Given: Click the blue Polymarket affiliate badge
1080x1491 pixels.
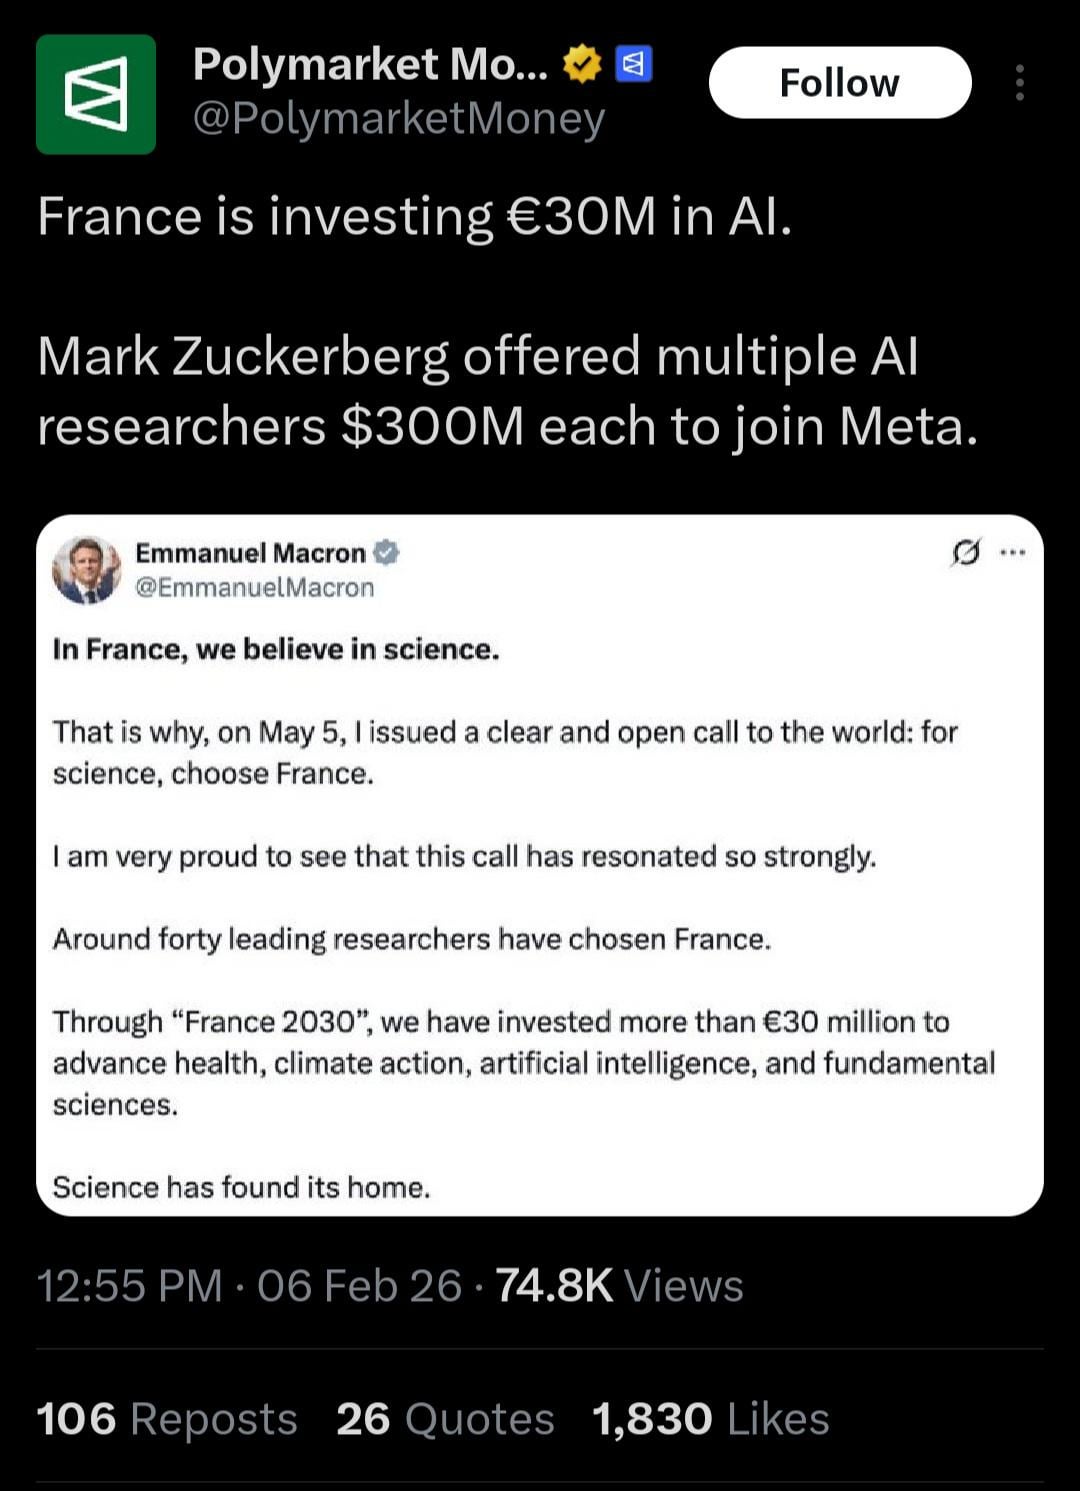Looking at the screenshot, I should (x=633, y=65).
